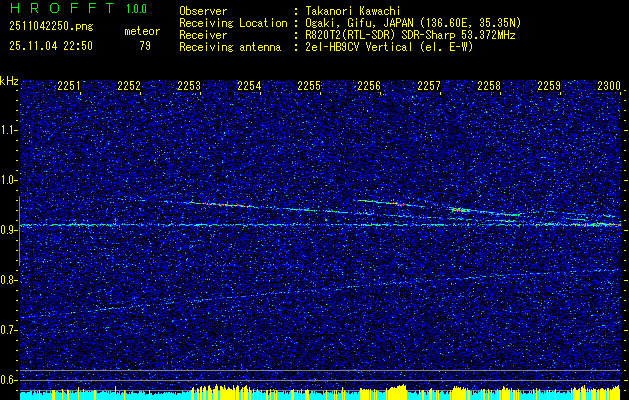Click the 2256 time marker
629x400 pixels.
pyautogui.click(x=369, y=85)
